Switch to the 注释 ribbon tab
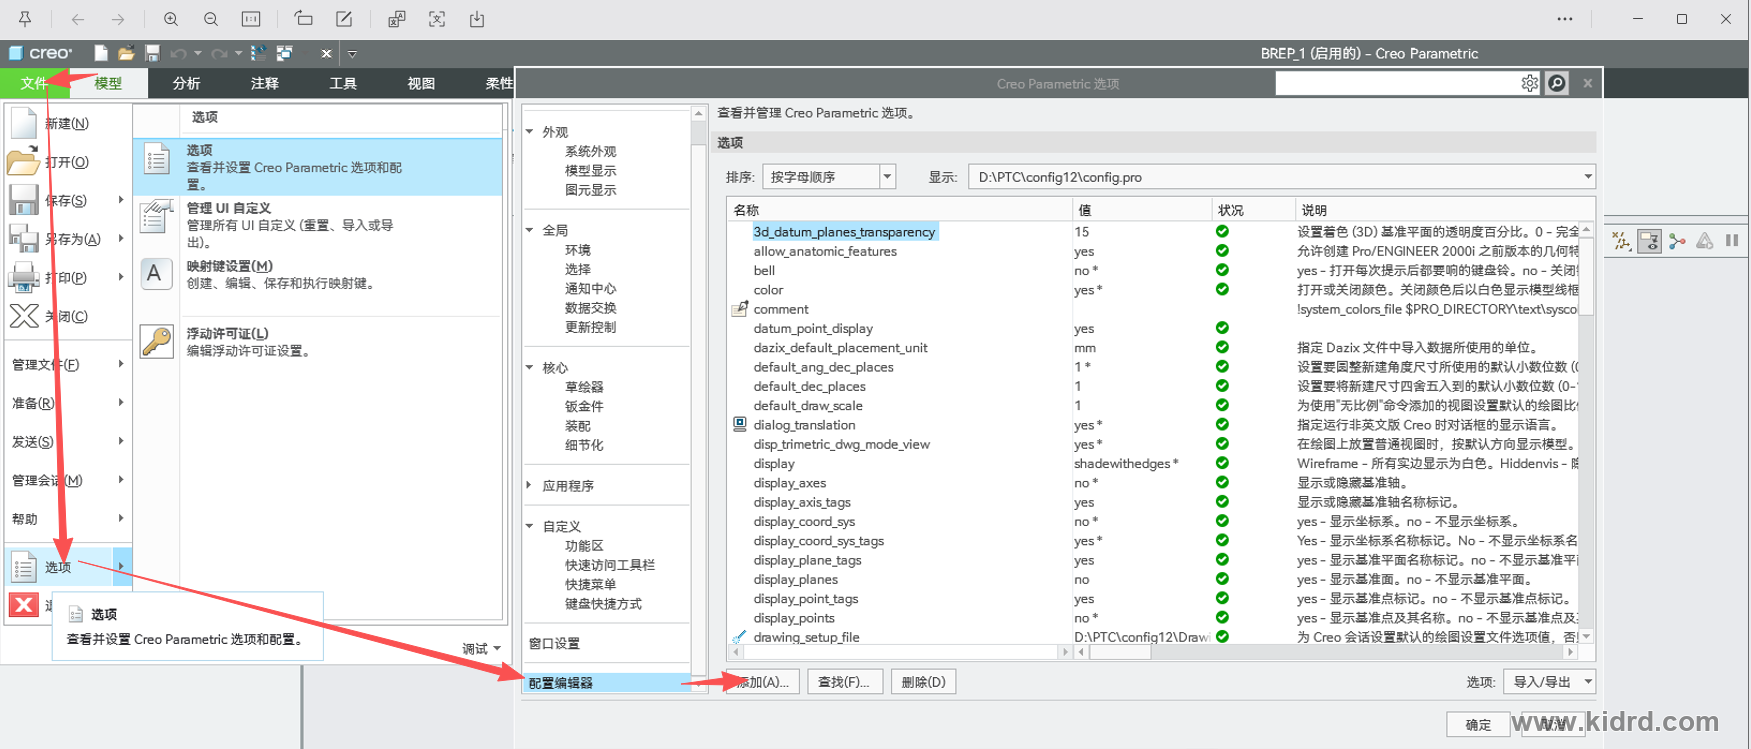This screenshot has height=749, width=1751. coord(265,83)
